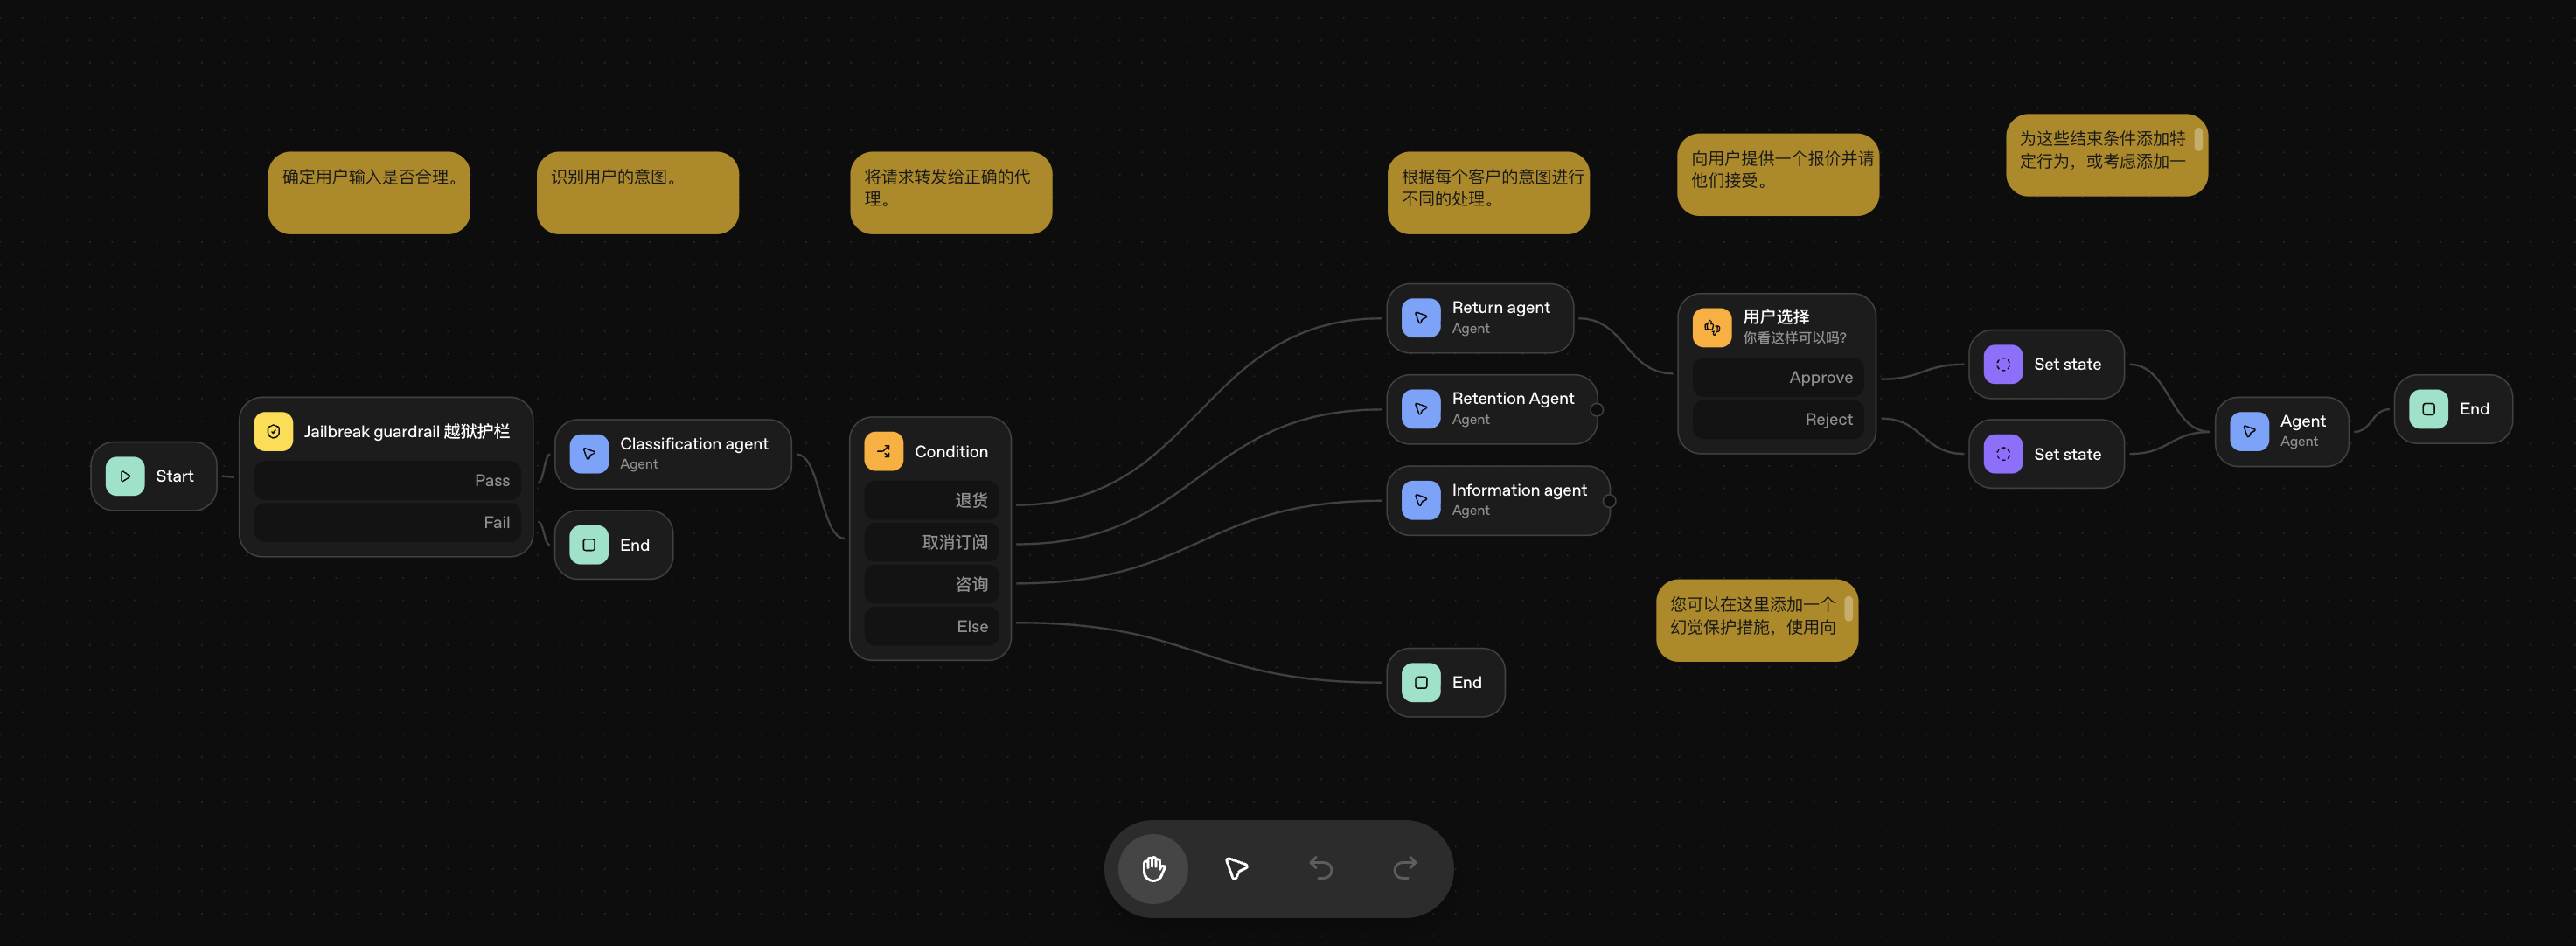Click the yellow note 识别用户的意图
Screen dimensions: 2576x946
click(x=637, y=192)
